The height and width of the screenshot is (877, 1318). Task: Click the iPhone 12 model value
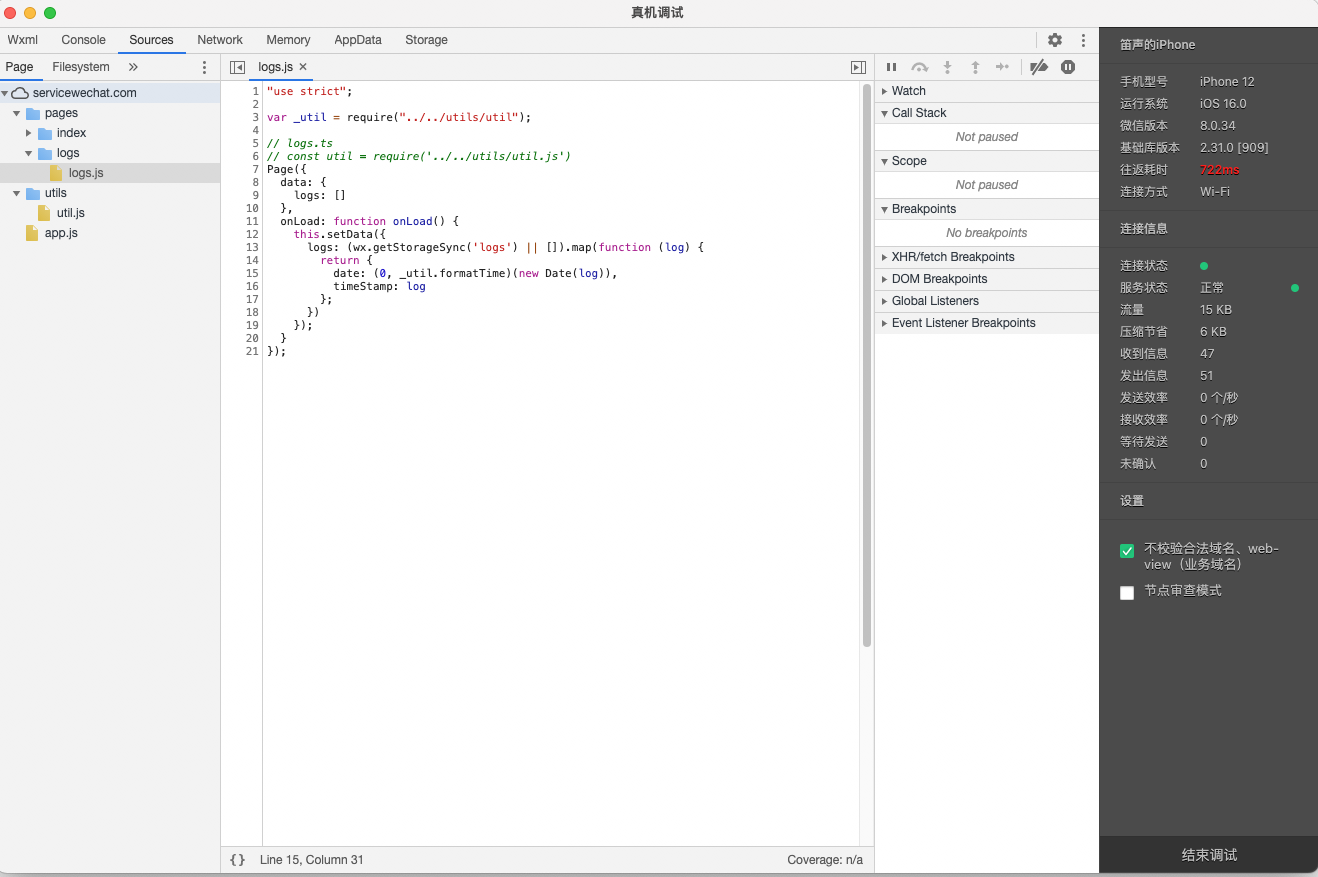(x=1227, y=82)
